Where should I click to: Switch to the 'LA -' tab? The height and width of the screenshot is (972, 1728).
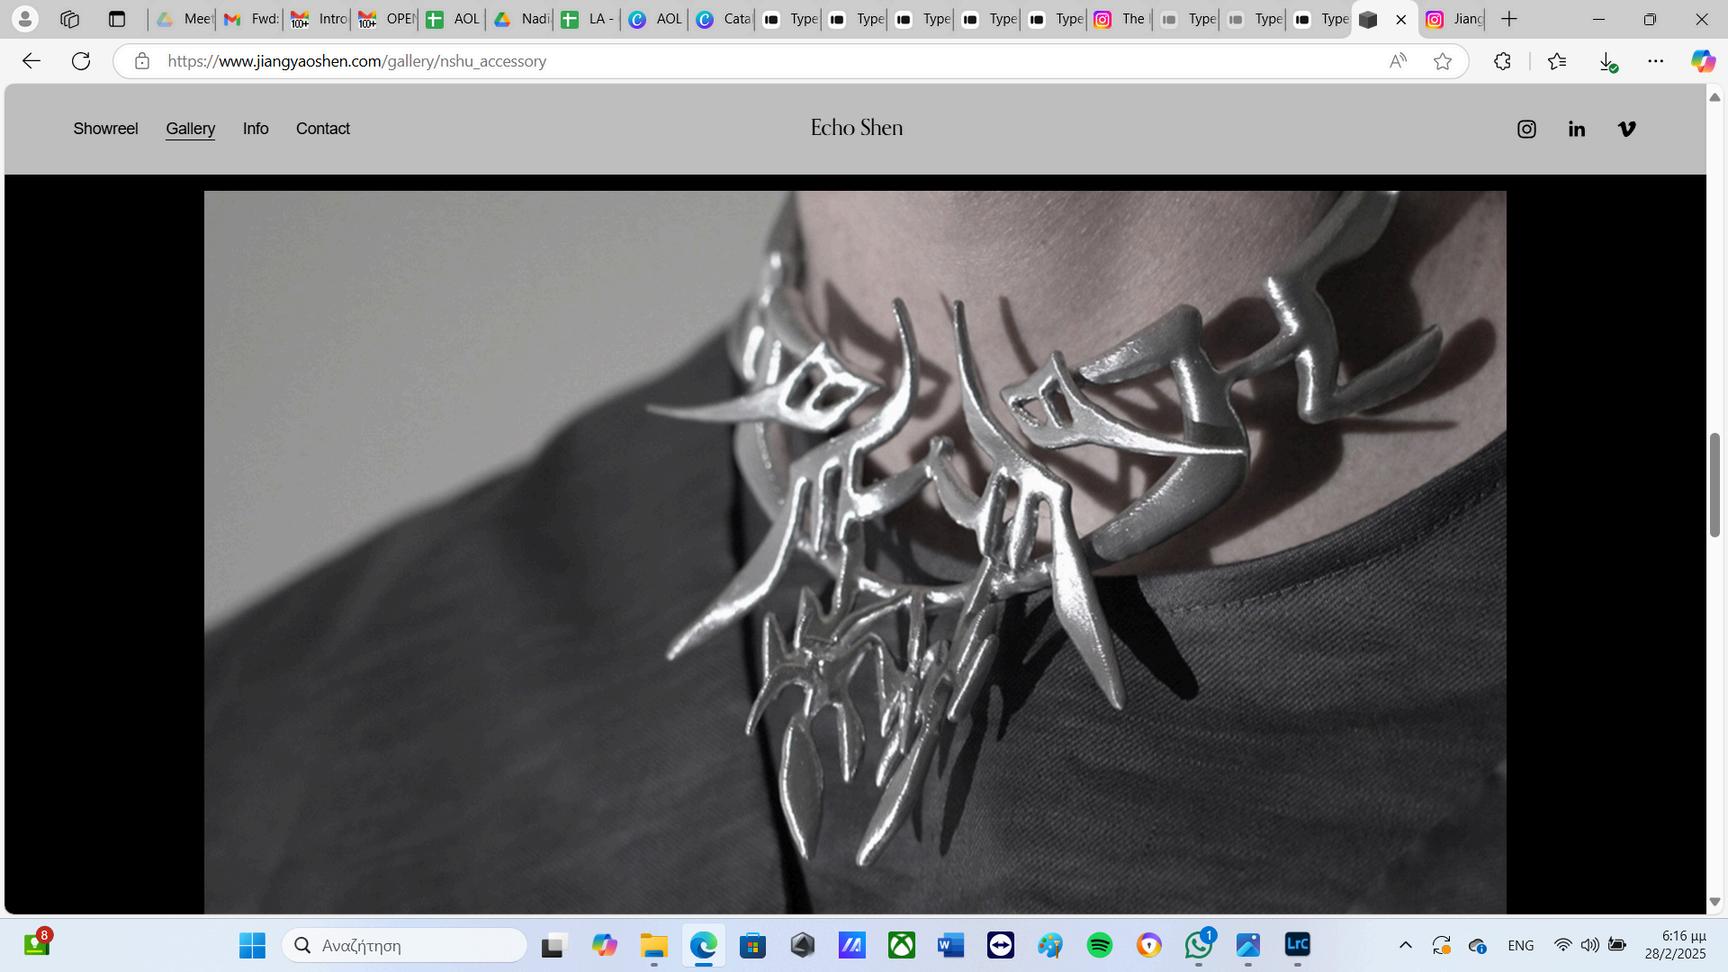(586, 19)
